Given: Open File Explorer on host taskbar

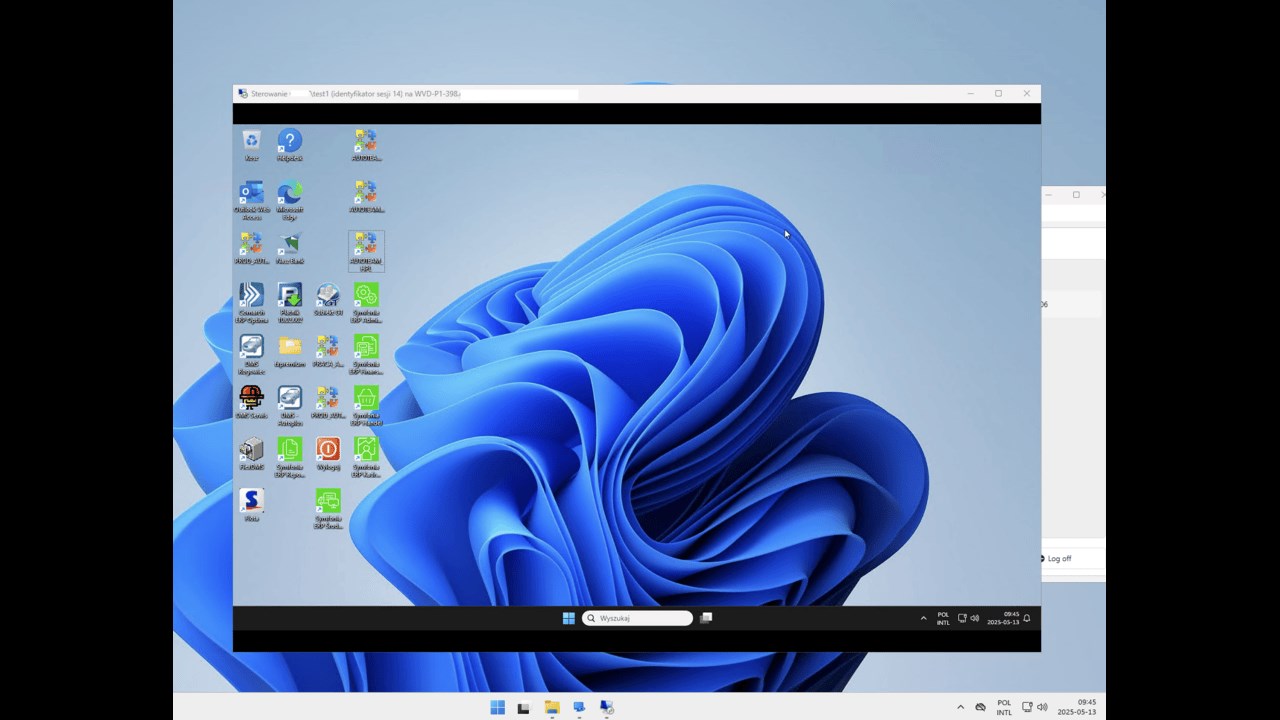Looking at the screenshot, I should pyautogui.click(x=551, y=707).
